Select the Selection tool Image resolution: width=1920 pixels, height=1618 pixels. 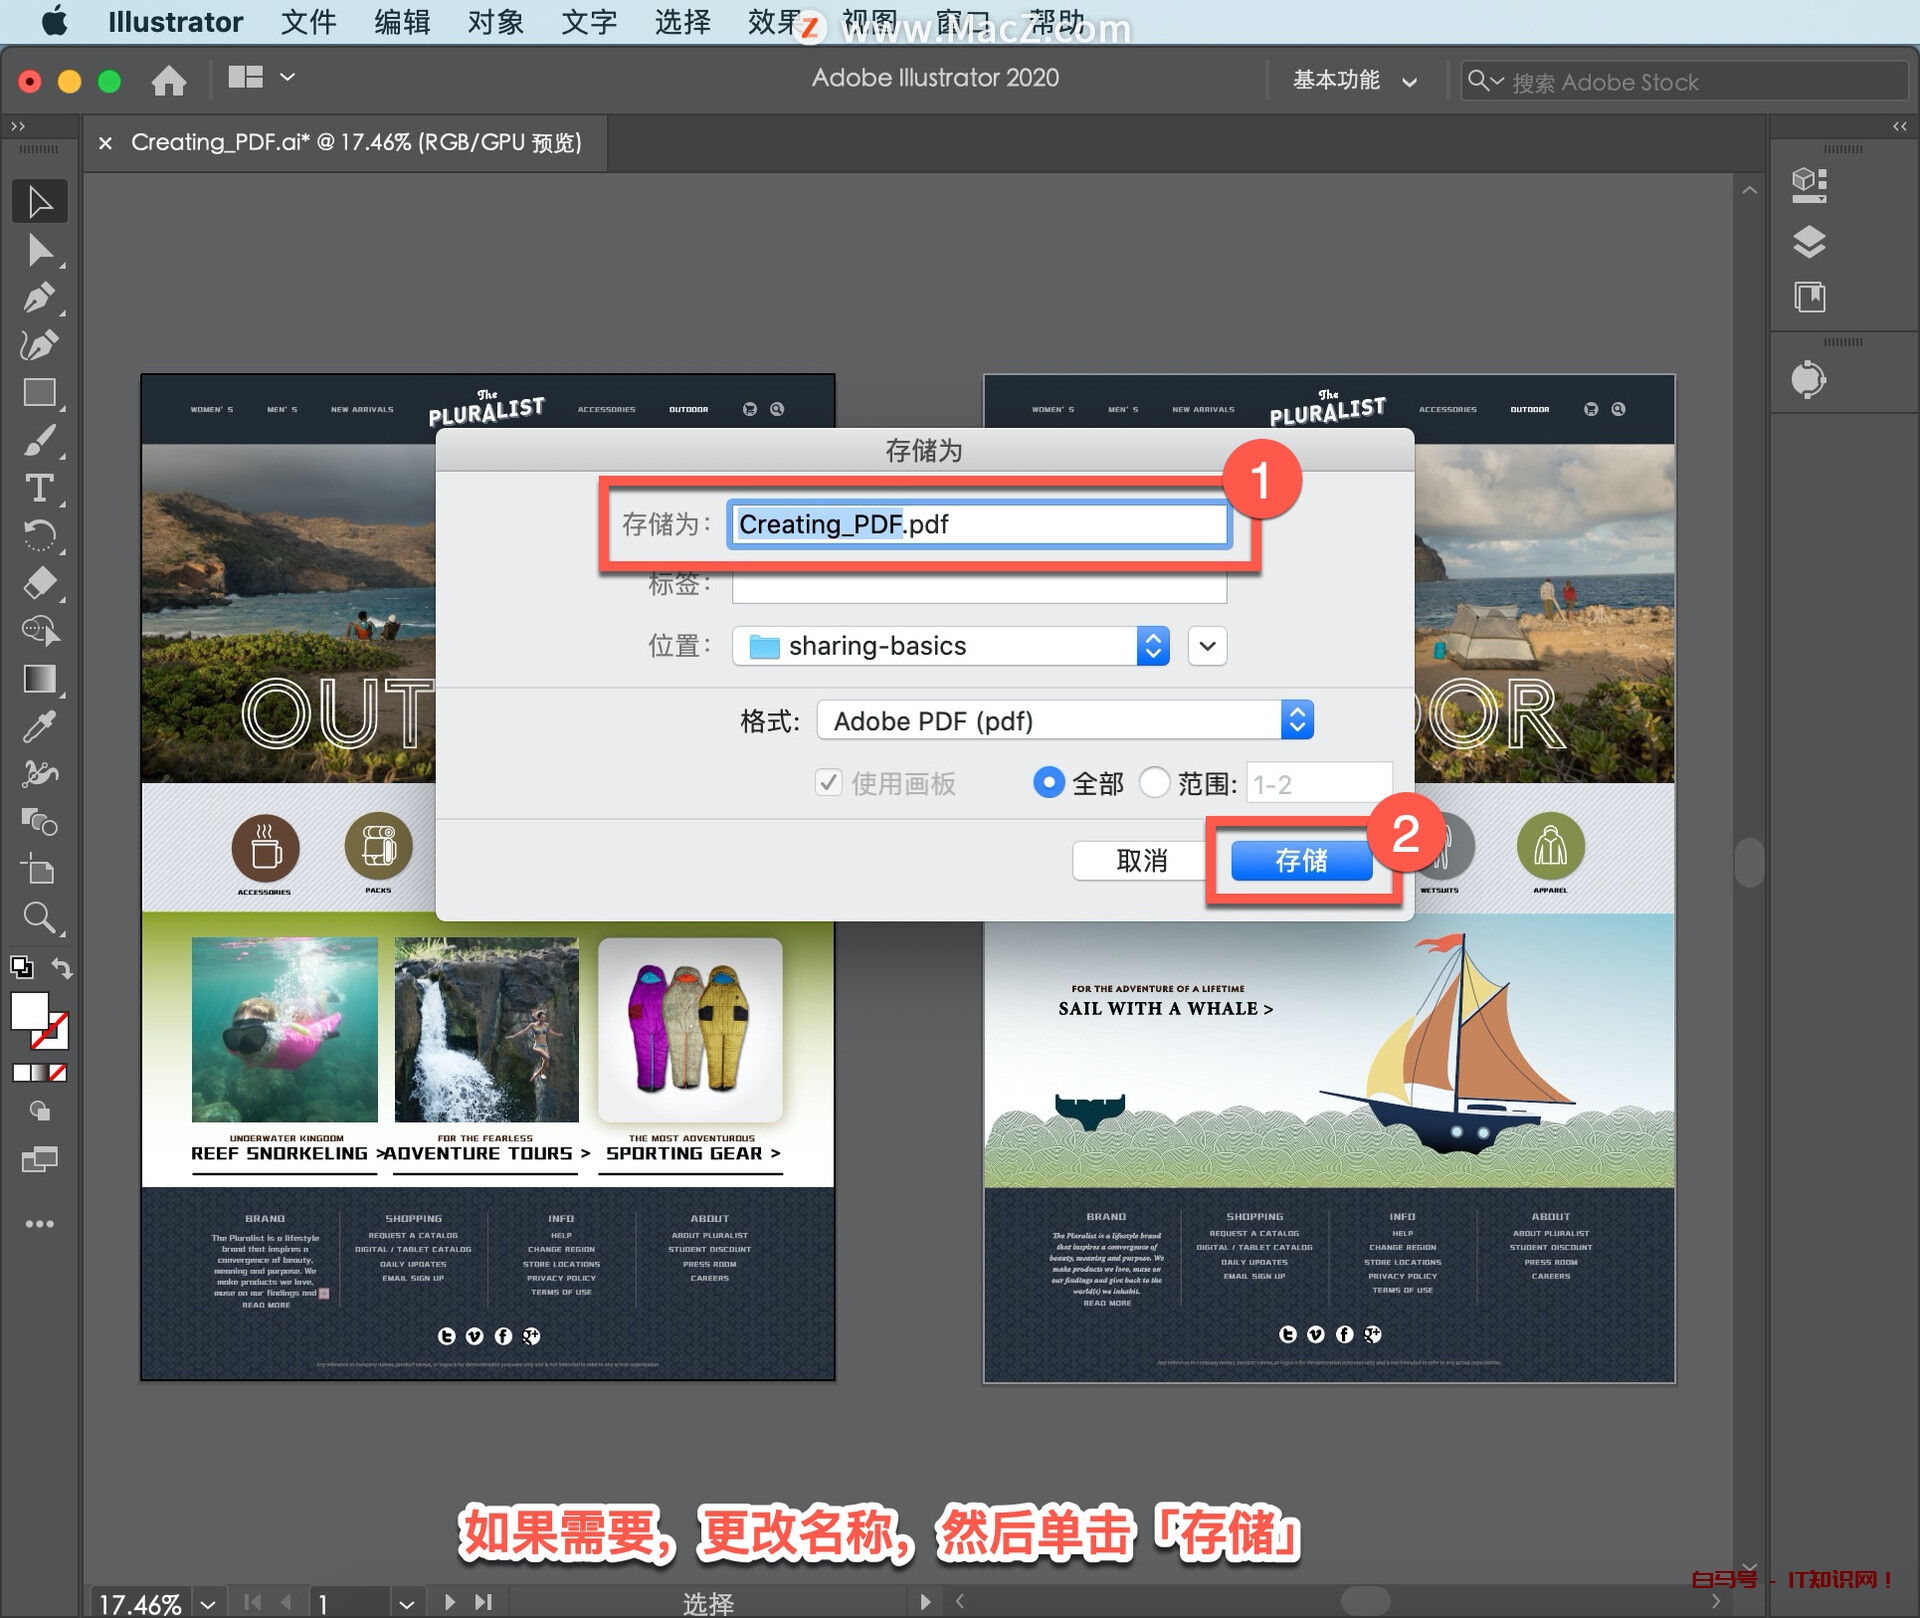point(40,200)
